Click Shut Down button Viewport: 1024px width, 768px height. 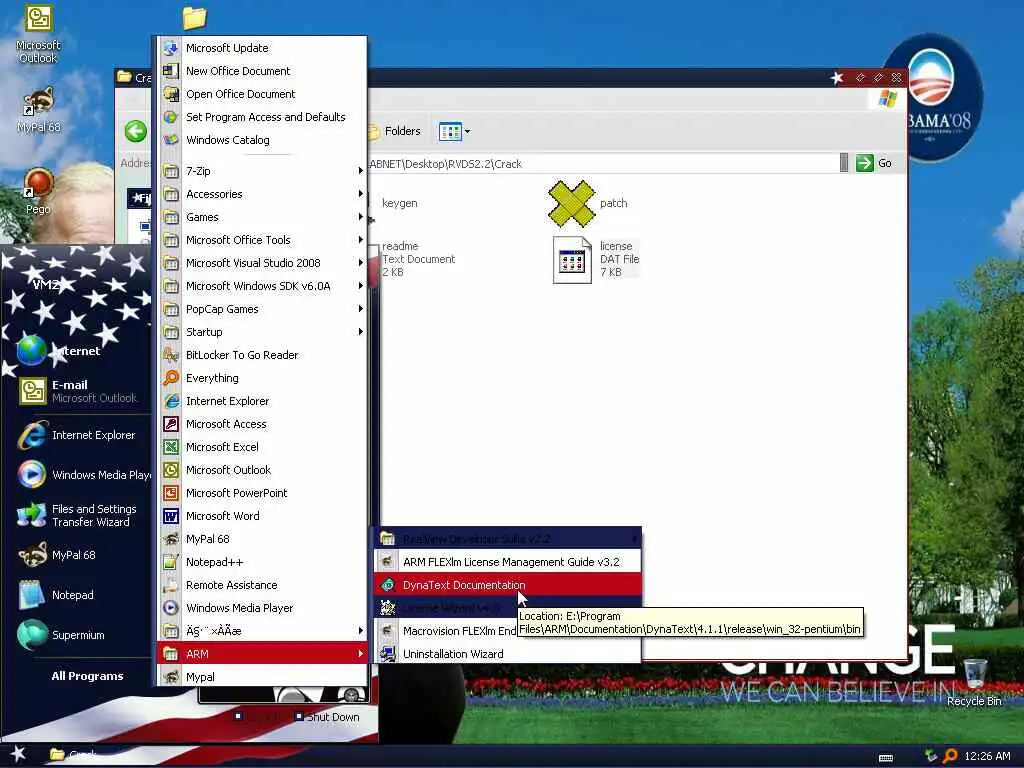[327, 716]
